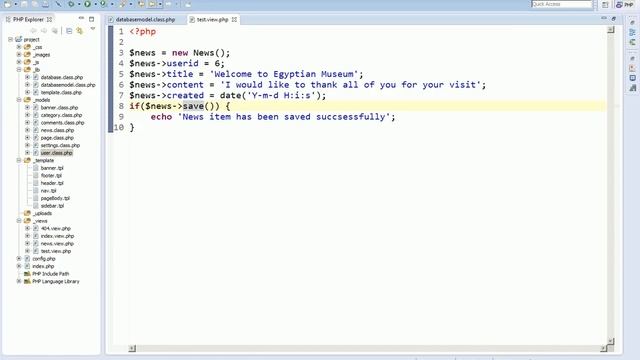Open database.class.php in the tree
The height and width of the screenshot is (360, 640).
(62, 77)
